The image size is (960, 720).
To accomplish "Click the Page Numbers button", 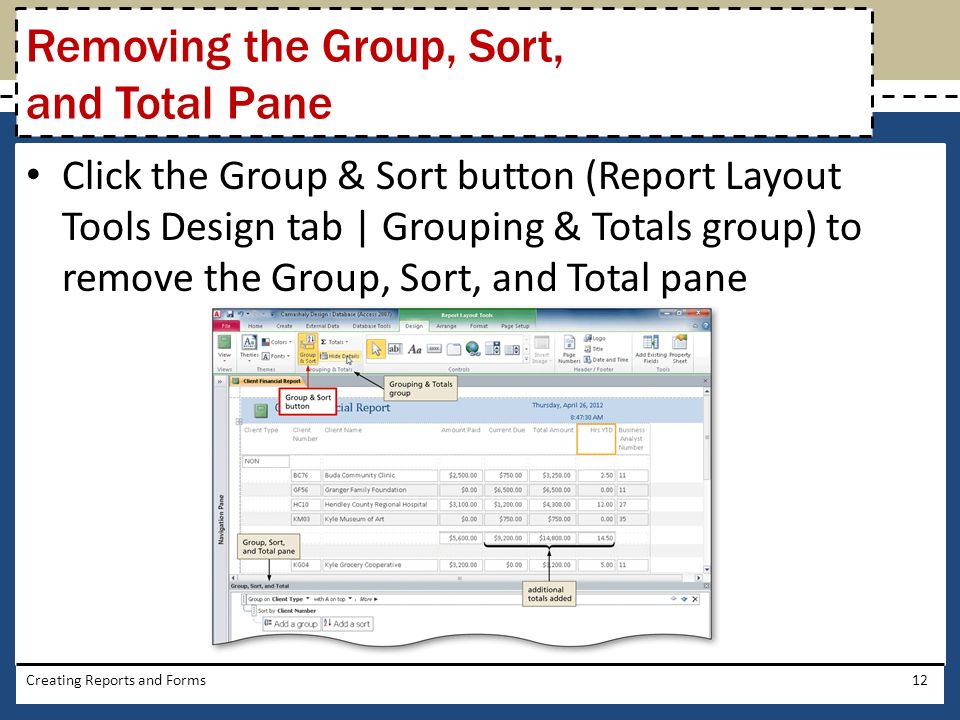I will pyautogui.click(x=569, y=350).
